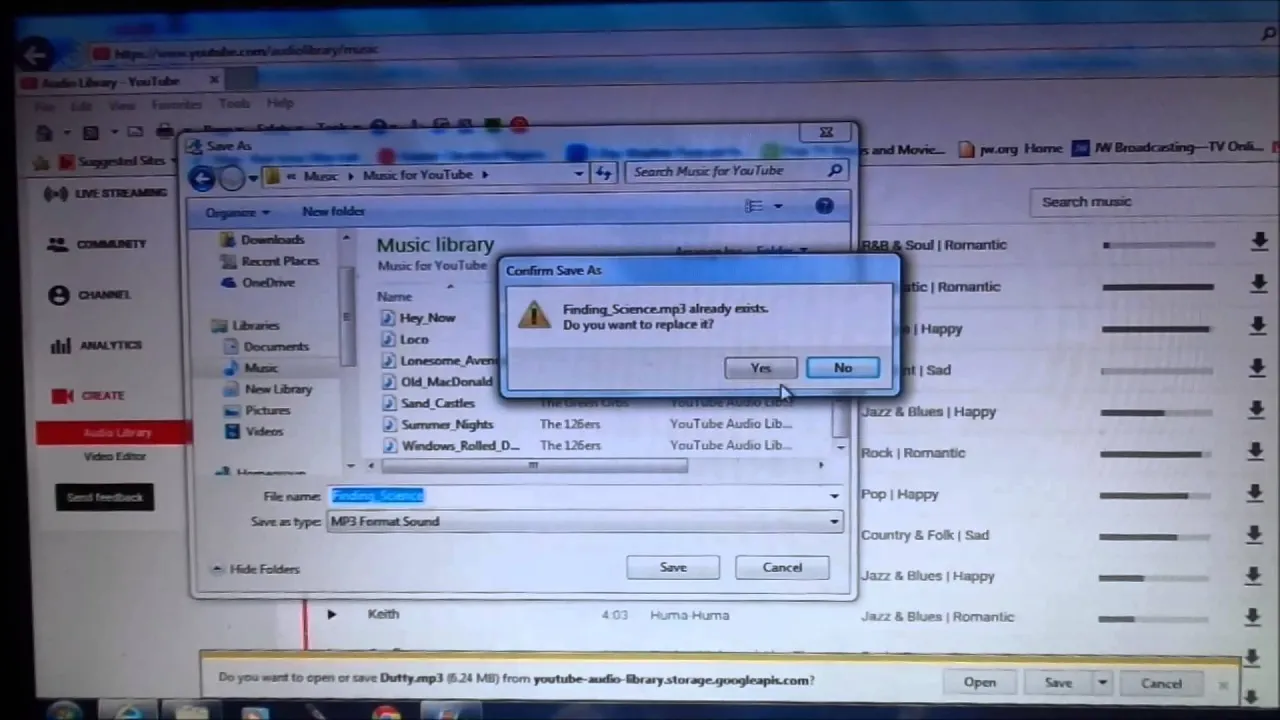Open Organize dropdown menu

(237, 212)
